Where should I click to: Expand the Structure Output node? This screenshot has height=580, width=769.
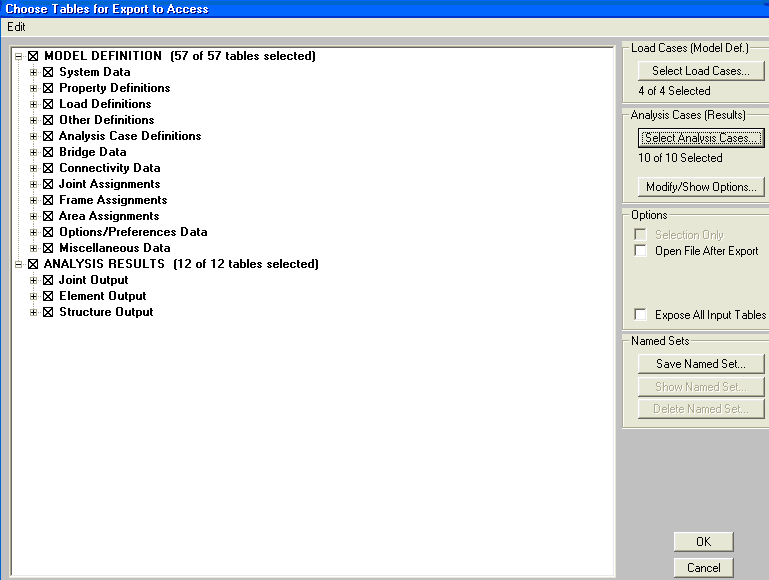tap(33, 312)
